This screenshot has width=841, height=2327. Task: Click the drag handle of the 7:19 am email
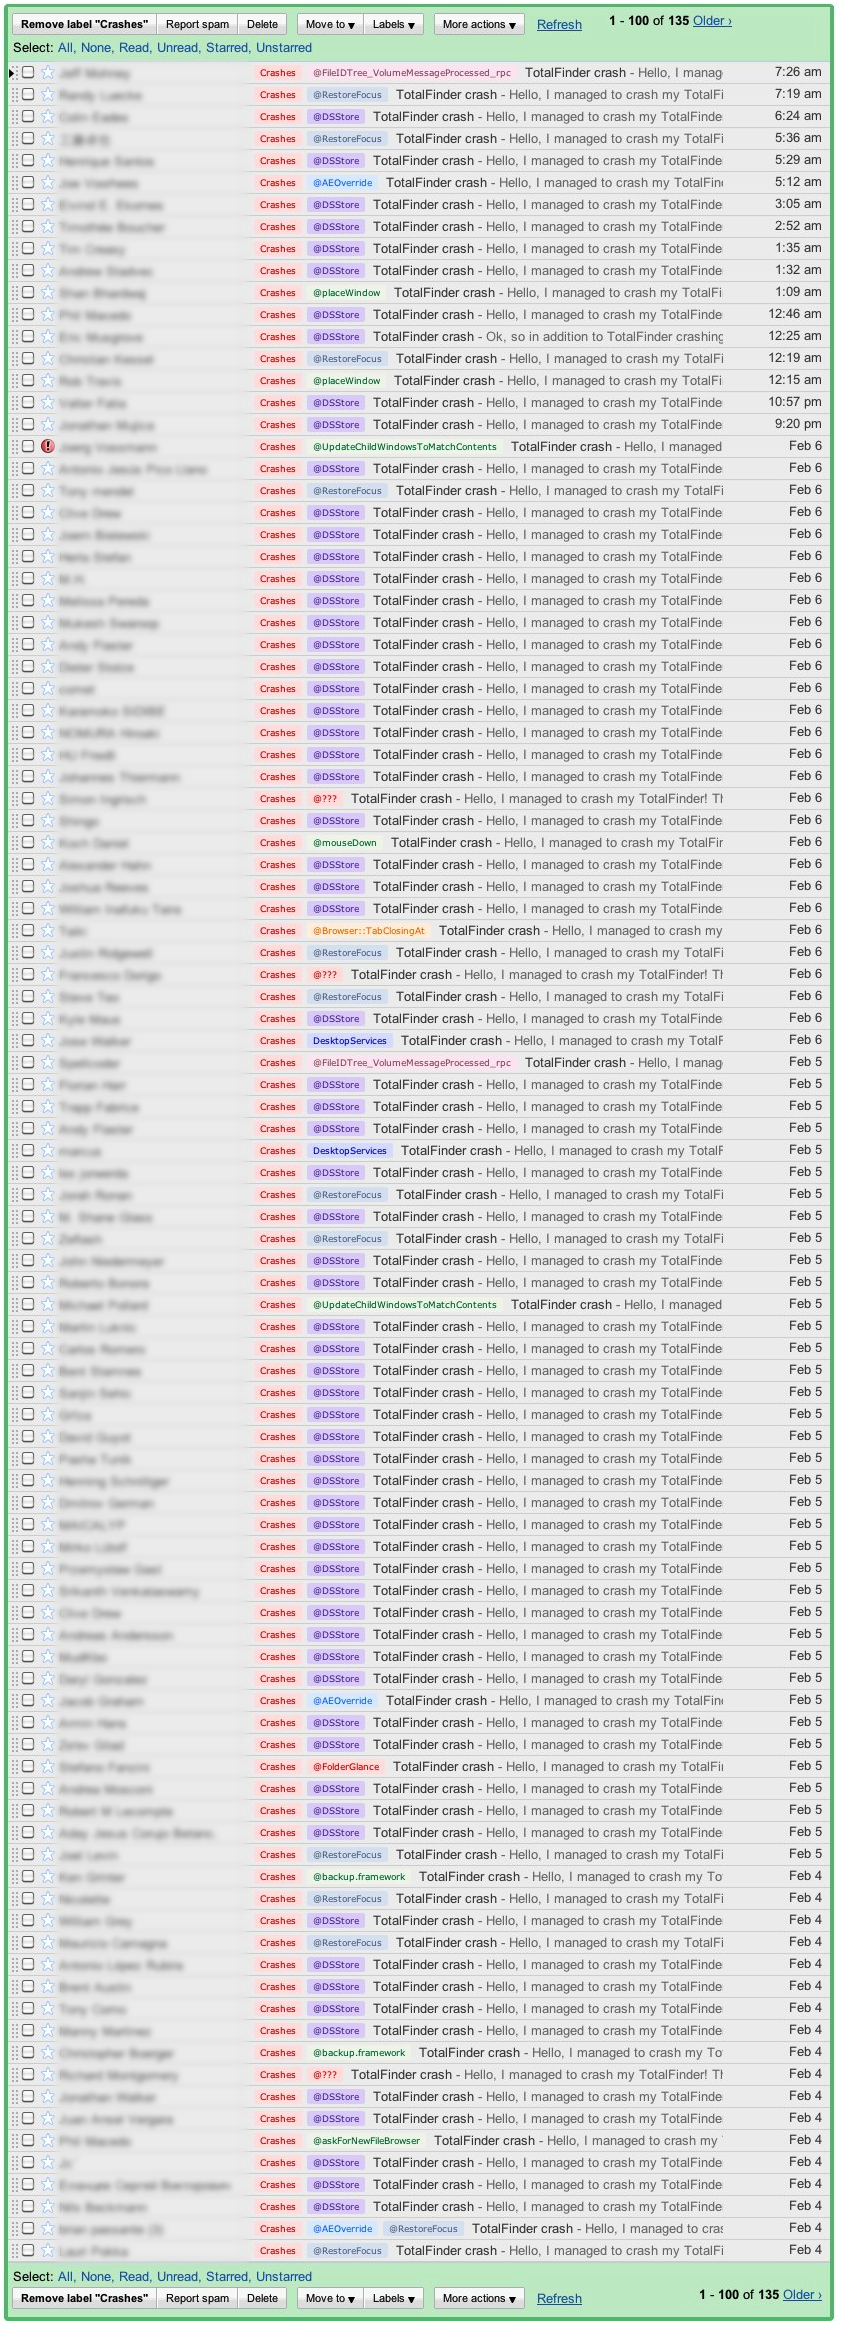(x=14, y=95)
